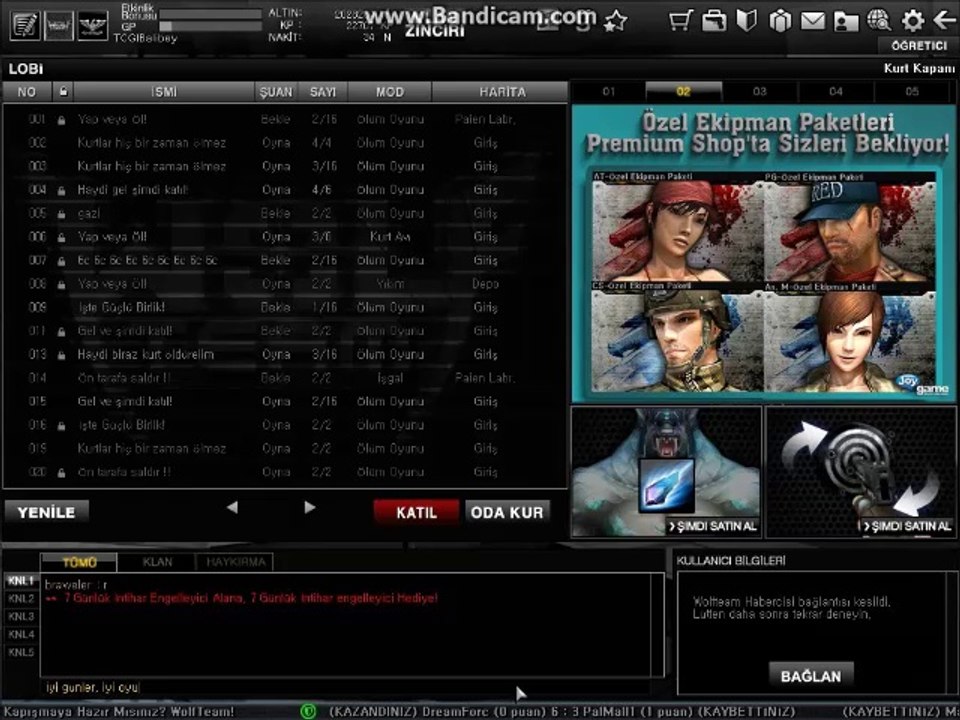Open the inventory briefcase icon
Viewport: 960px width, 720px height.
pos(714,20)
